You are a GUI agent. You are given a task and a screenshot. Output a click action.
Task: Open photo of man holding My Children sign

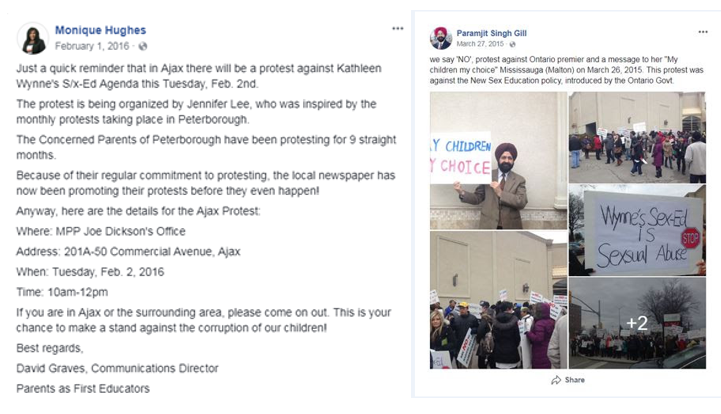[498, 161]
